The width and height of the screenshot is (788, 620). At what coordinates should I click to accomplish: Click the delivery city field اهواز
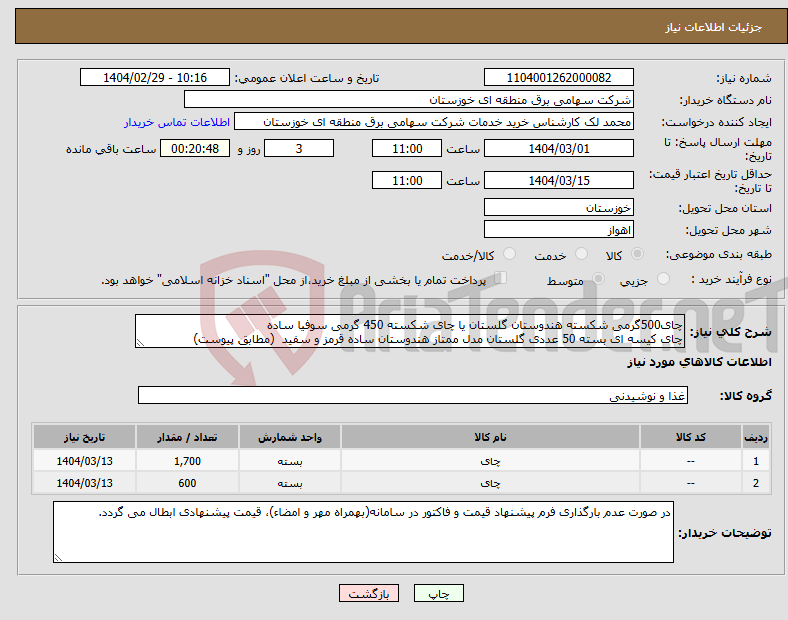pyautogui.click(x=558, y=230)
